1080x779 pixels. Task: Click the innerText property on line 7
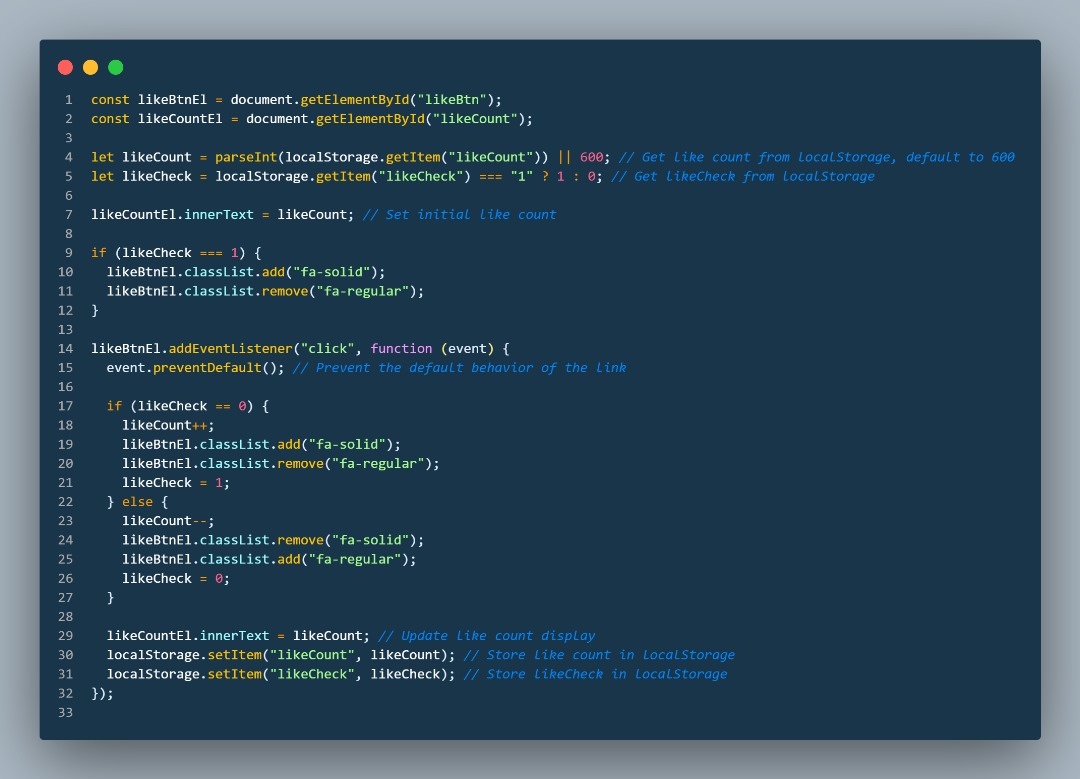tap(219, 215)
